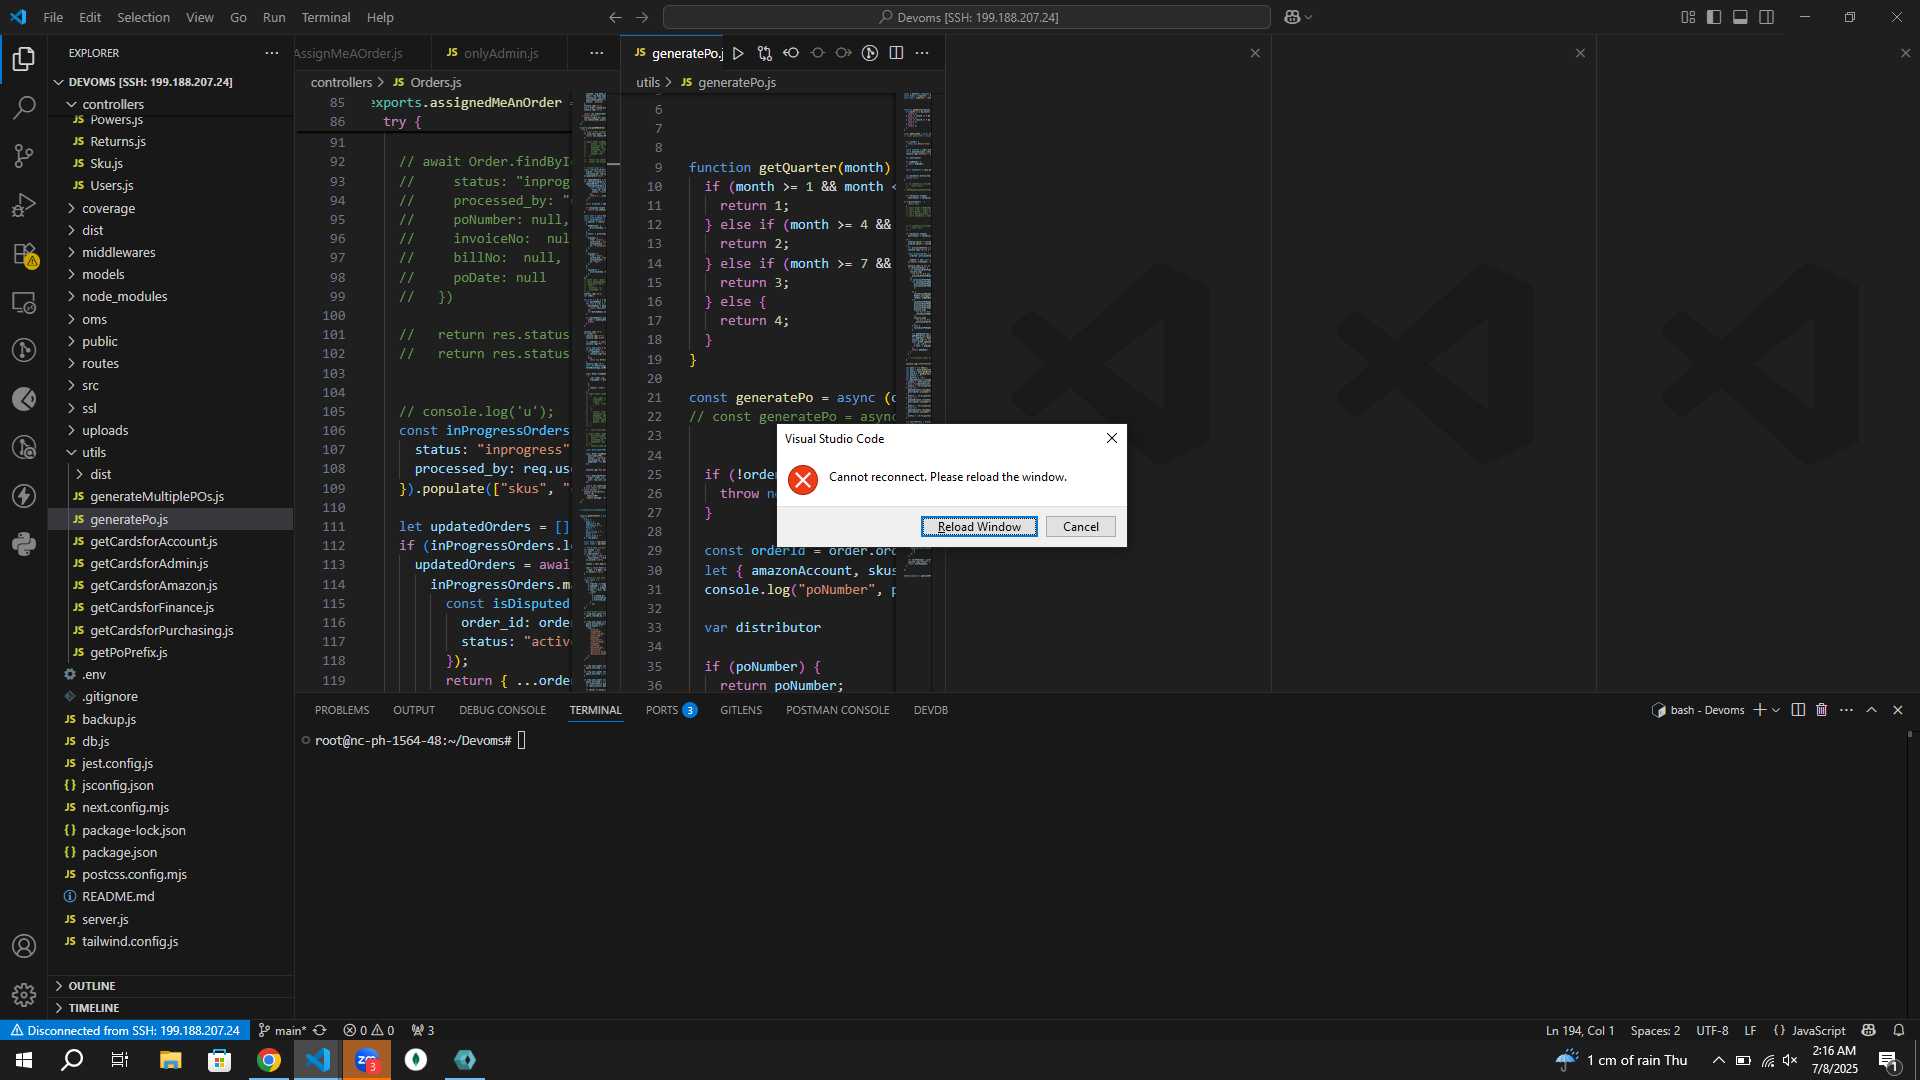This screenshot has width=1920, height=1080.
Task: Open the Run and Debug view
Action: pyautogui.click(x=24, y=205)
